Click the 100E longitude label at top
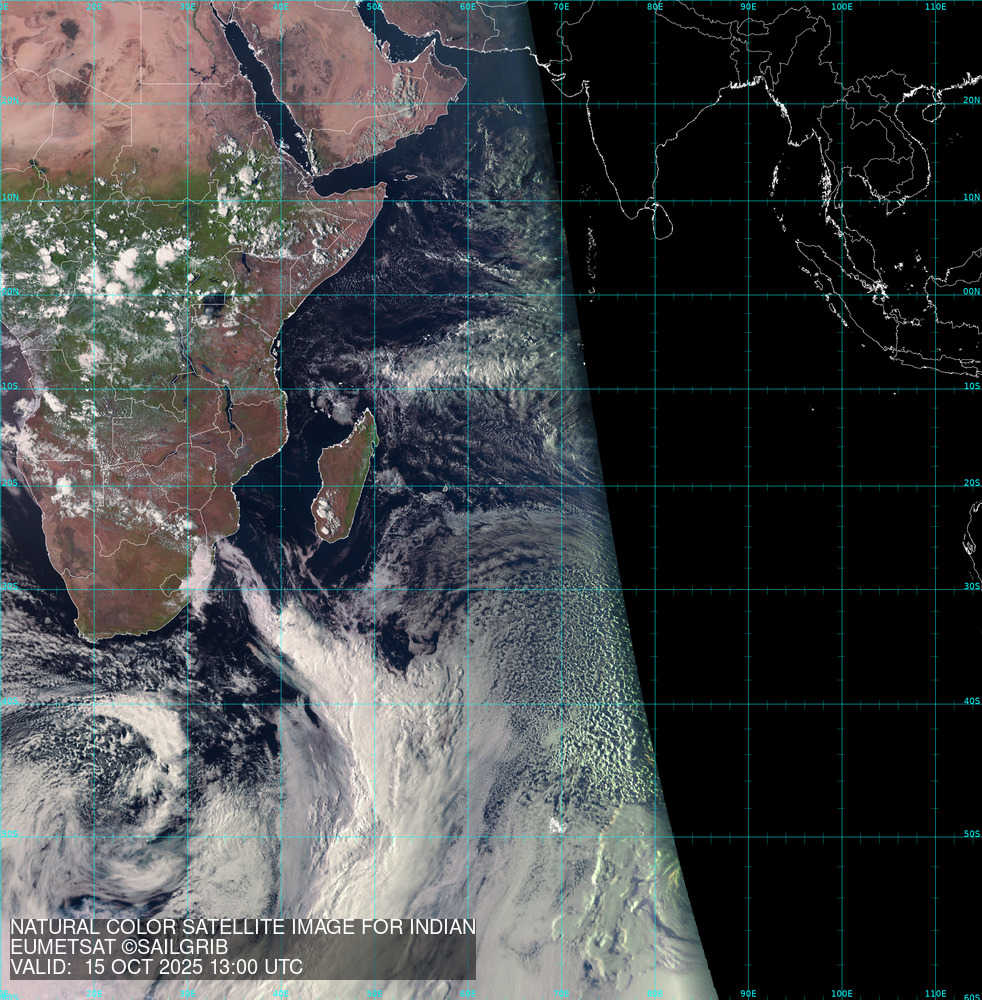This screenshot has width=982, height=1000. click(842, 7)
